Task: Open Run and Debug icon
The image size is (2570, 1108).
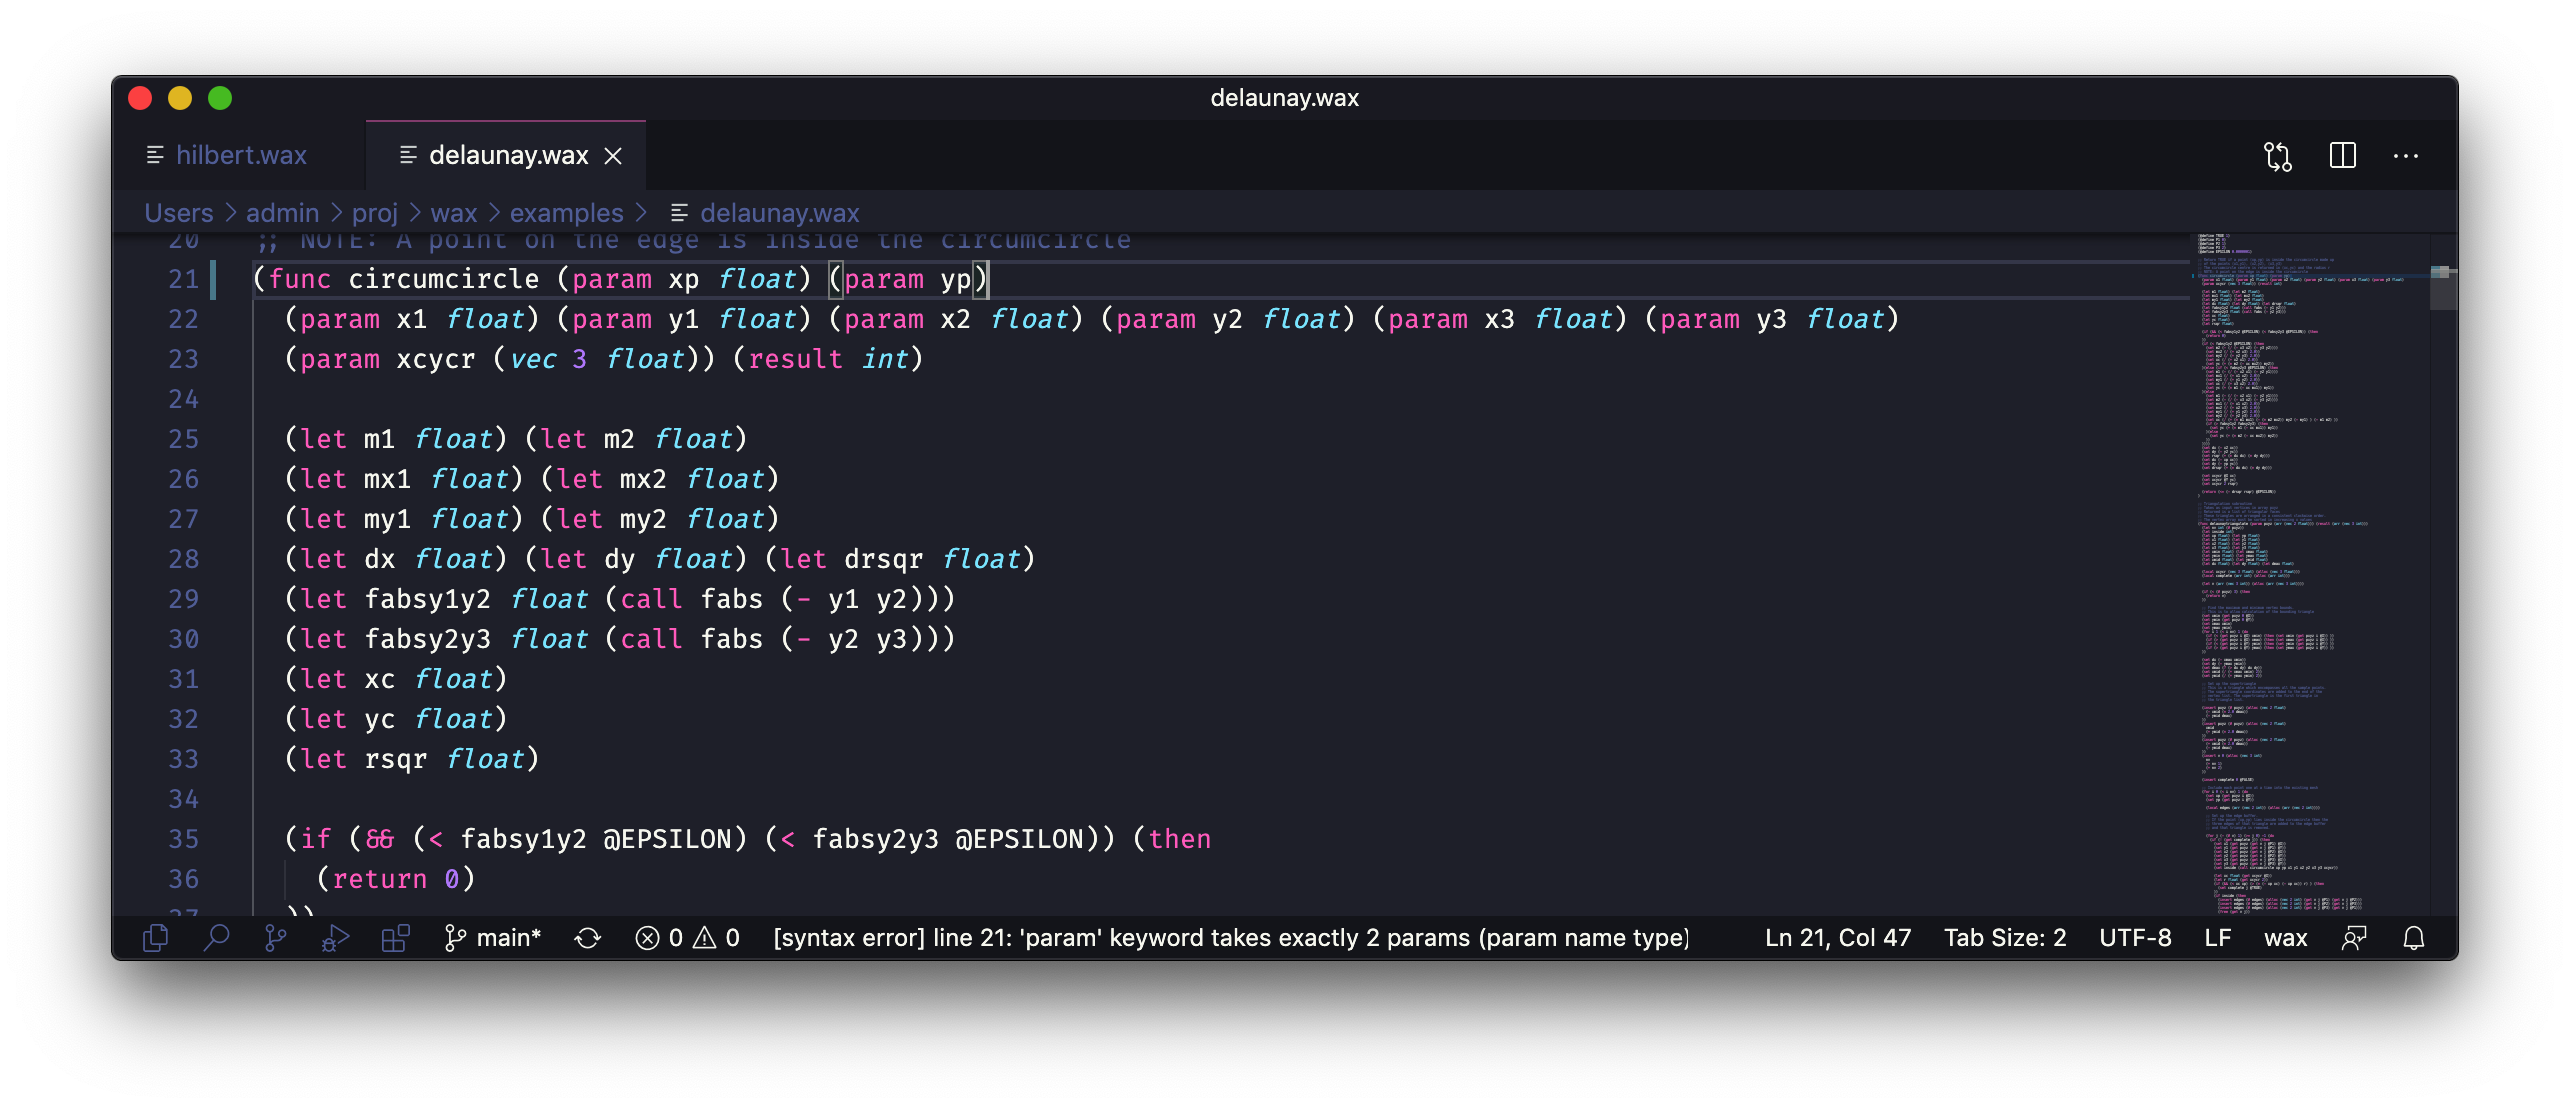Action: coord(336,938)
